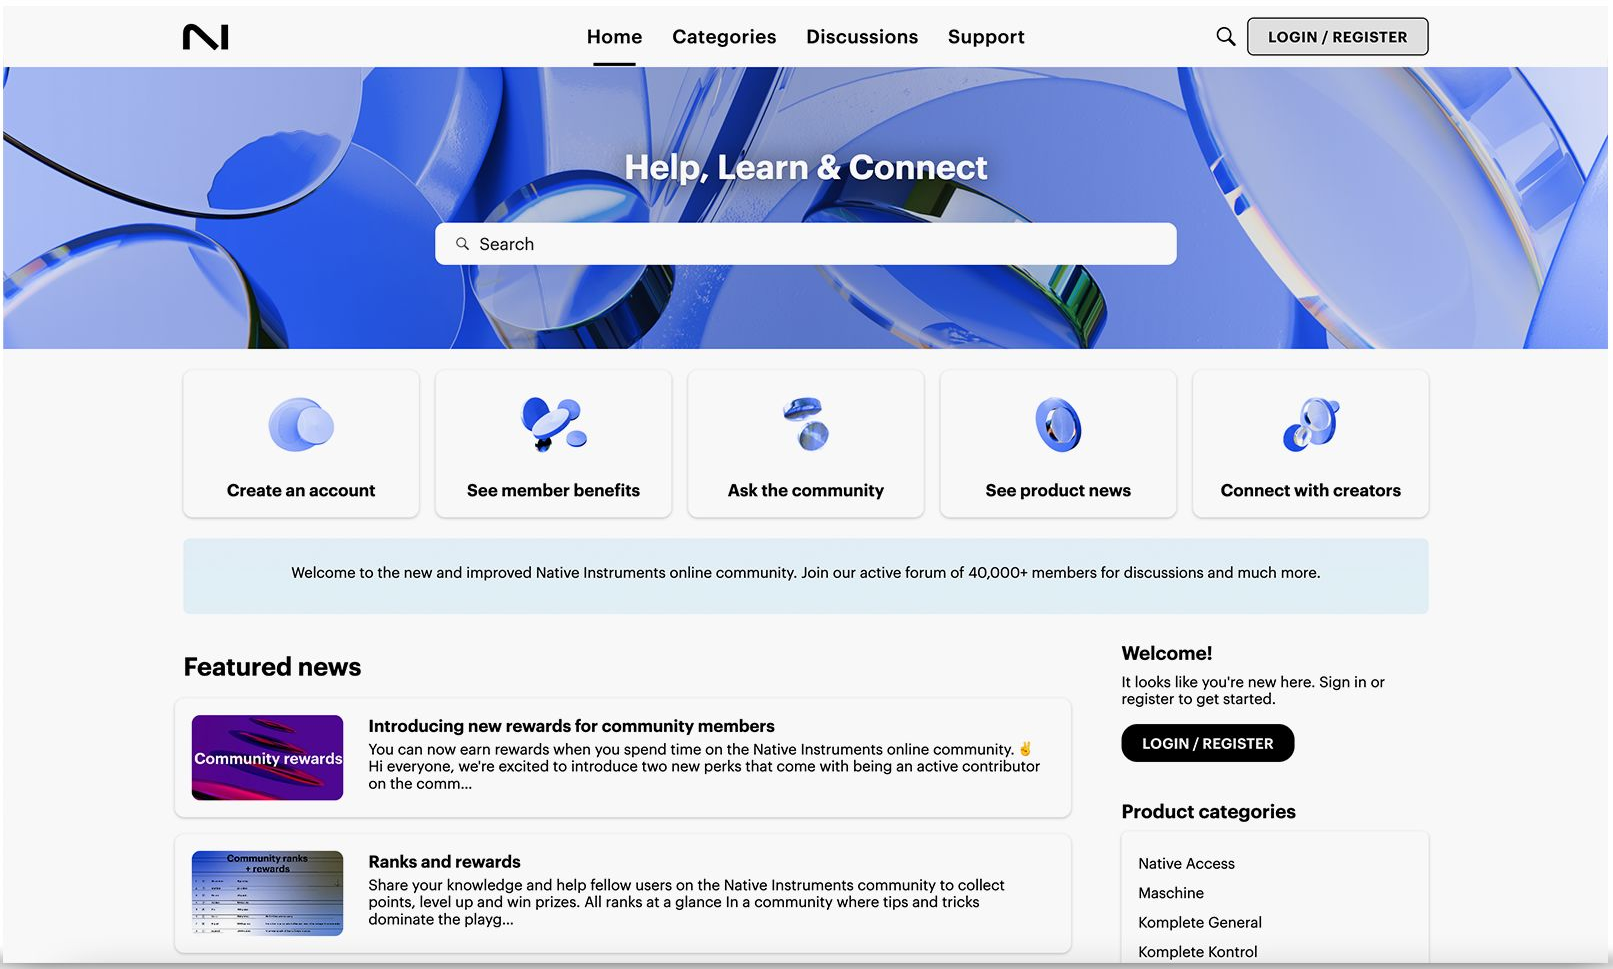Image resolution: width=1613 pixels, height=969 pixels.
Task: Click the Create an account bubble icon
Action: [x=301, y=425]
